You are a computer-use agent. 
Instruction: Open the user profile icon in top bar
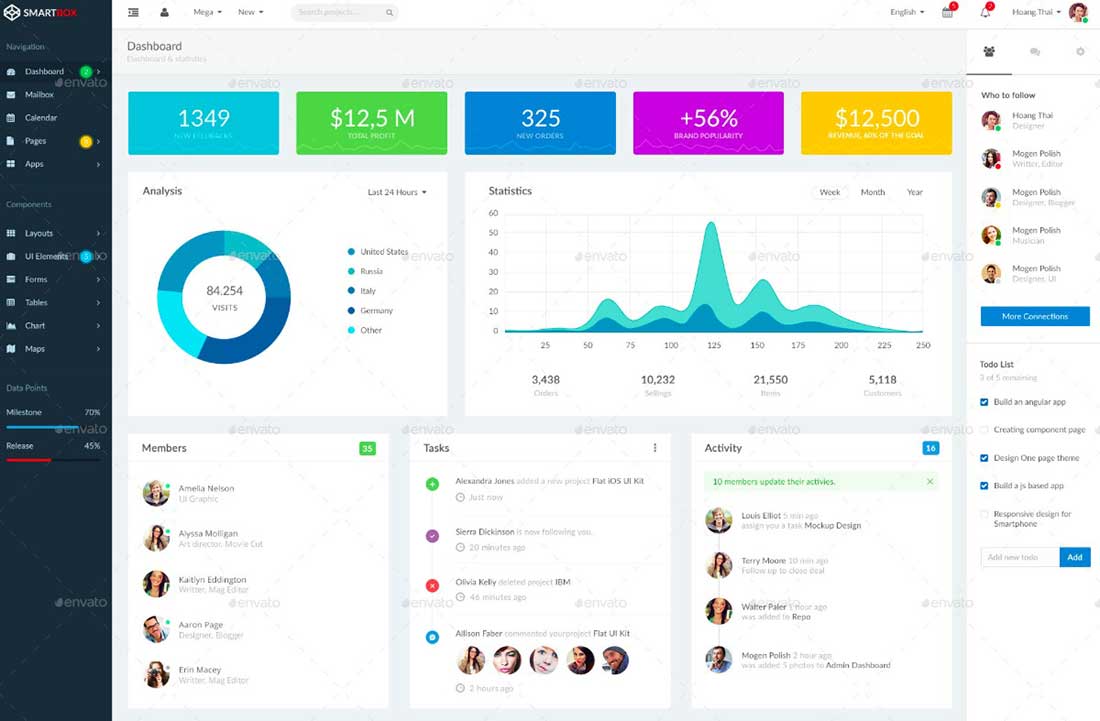[x=165, y=12]
